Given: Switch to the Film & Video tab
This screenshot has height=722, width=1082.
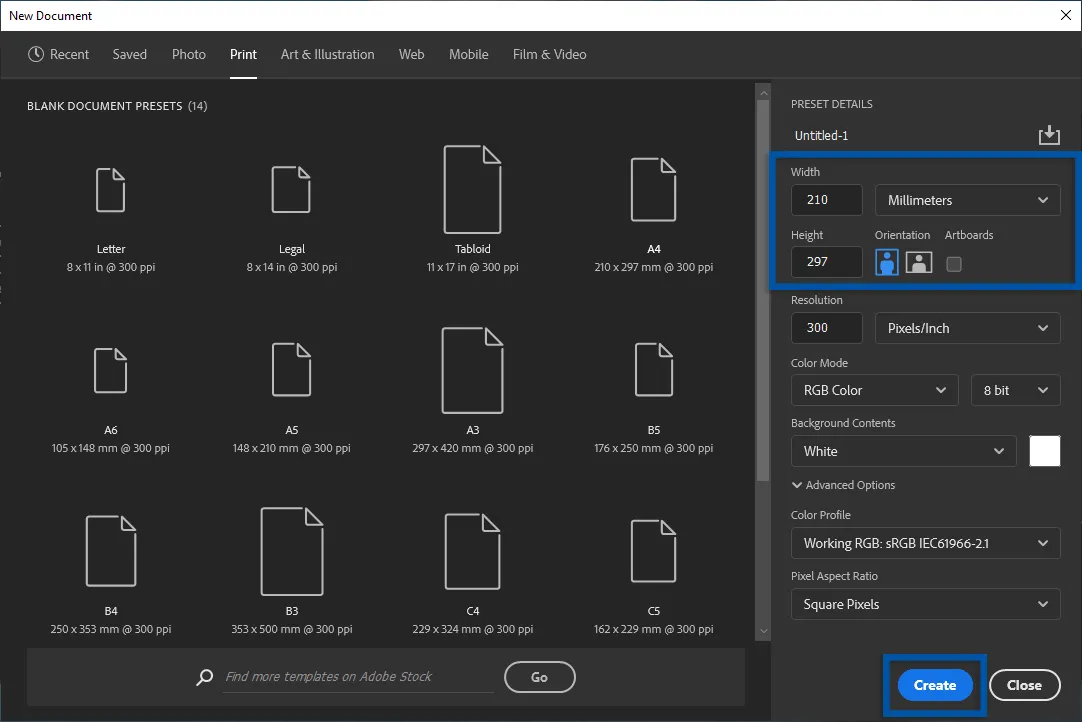Looking at the screenshot, I should [x=549, y=54].
